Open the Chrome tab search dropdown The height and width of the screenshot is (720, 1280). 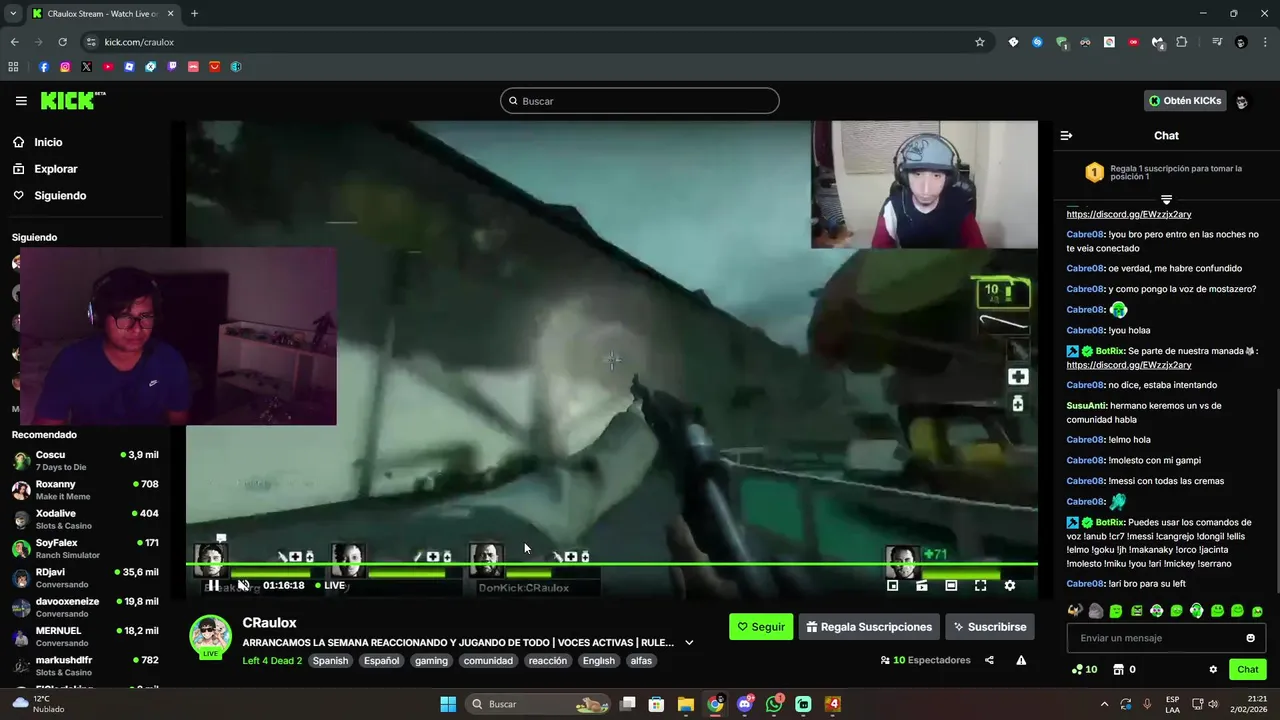(x=13, y=14)
